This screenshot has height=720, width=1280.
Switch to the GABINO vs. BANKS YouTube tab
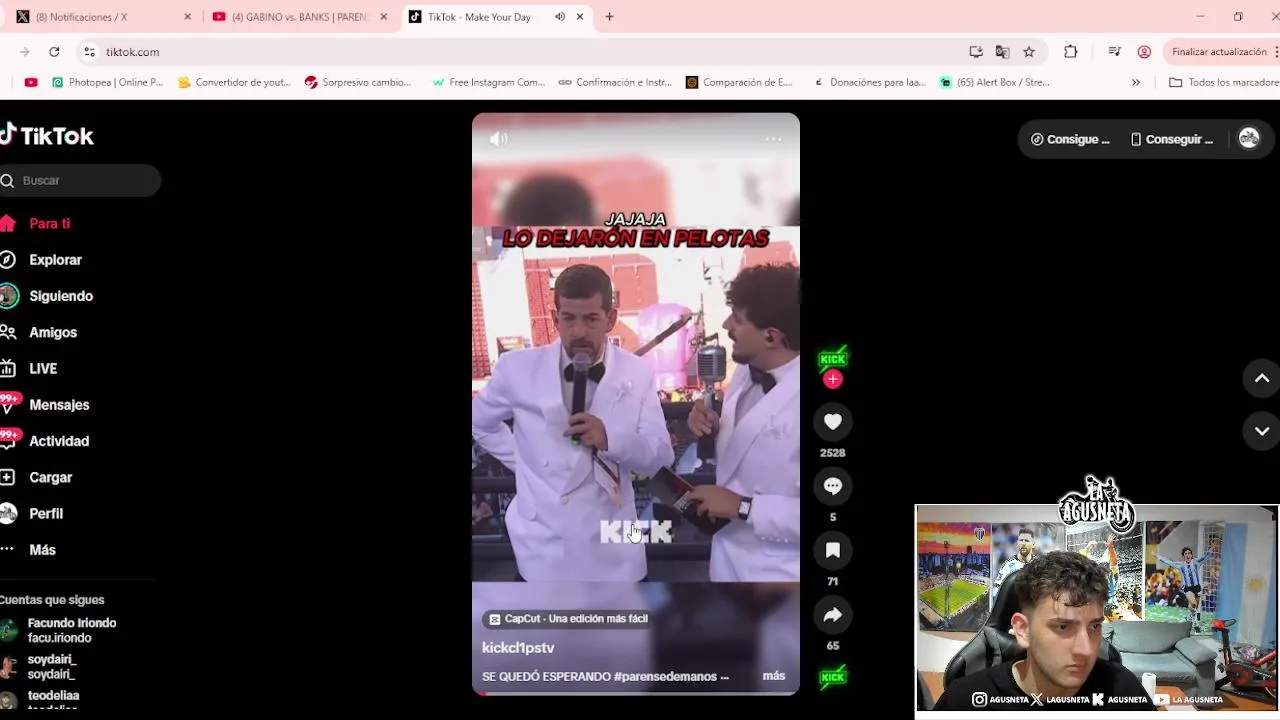point(300,17)
